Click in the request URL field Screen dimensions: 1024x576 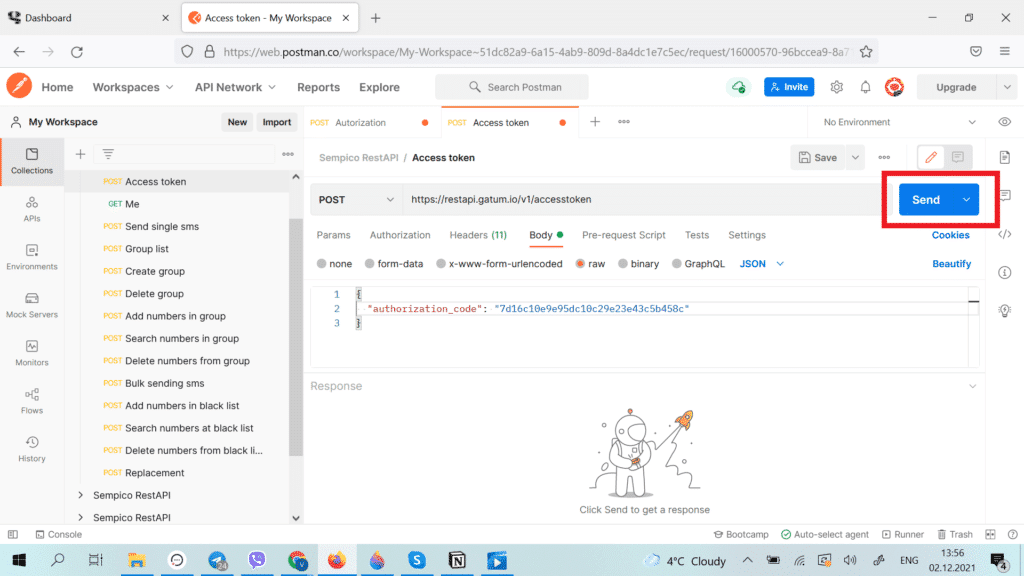point(643,199)
